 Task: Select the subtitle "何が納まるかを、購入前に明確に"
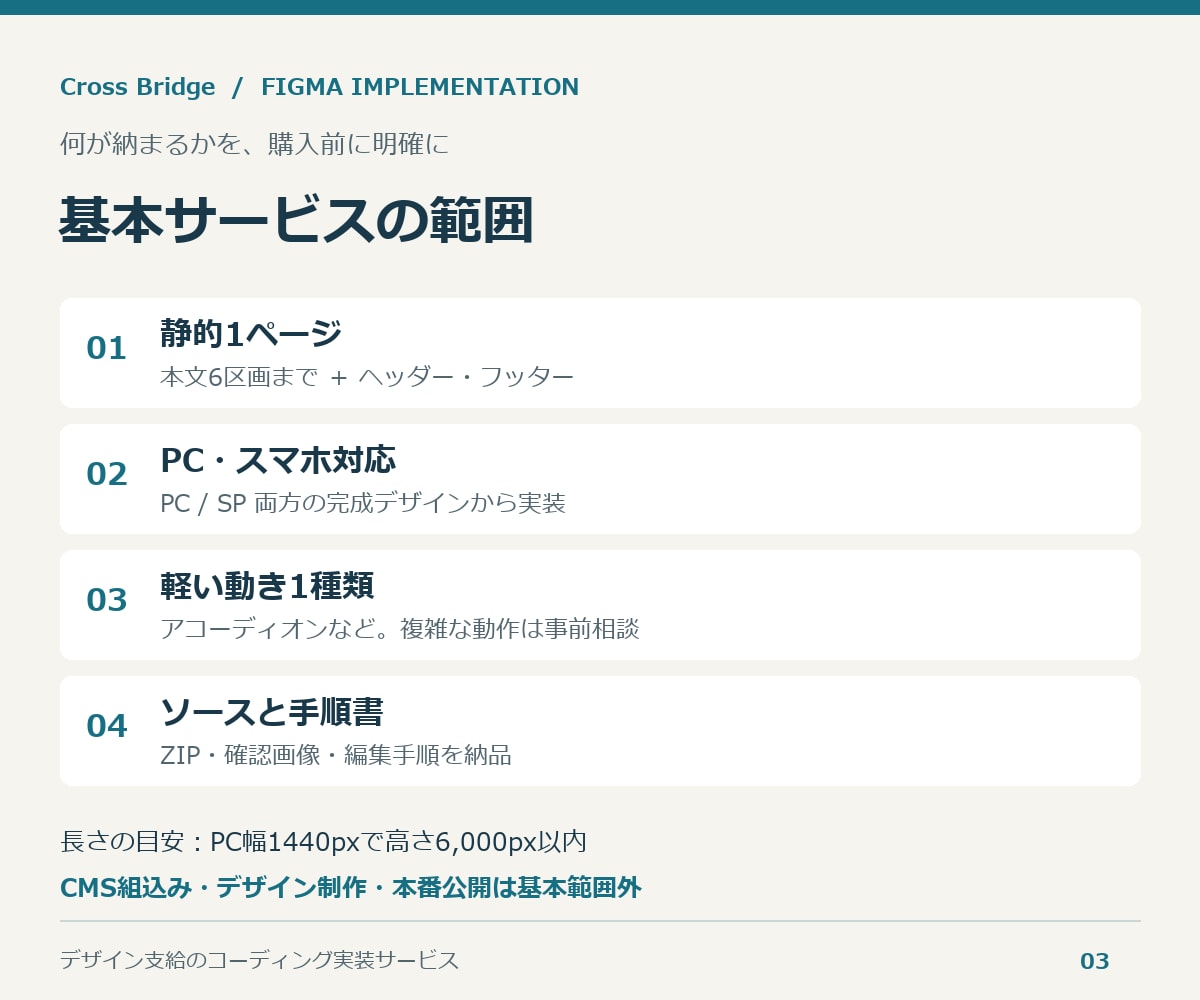[255, 144]
